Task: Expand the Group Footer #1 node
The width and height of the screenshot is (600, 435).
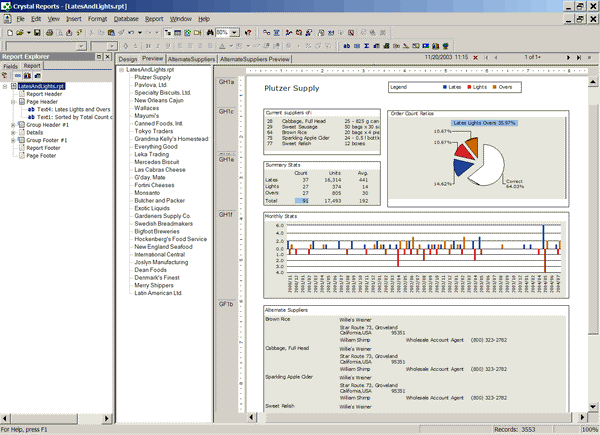Action: pyautogui.click(x=13, y=140)
